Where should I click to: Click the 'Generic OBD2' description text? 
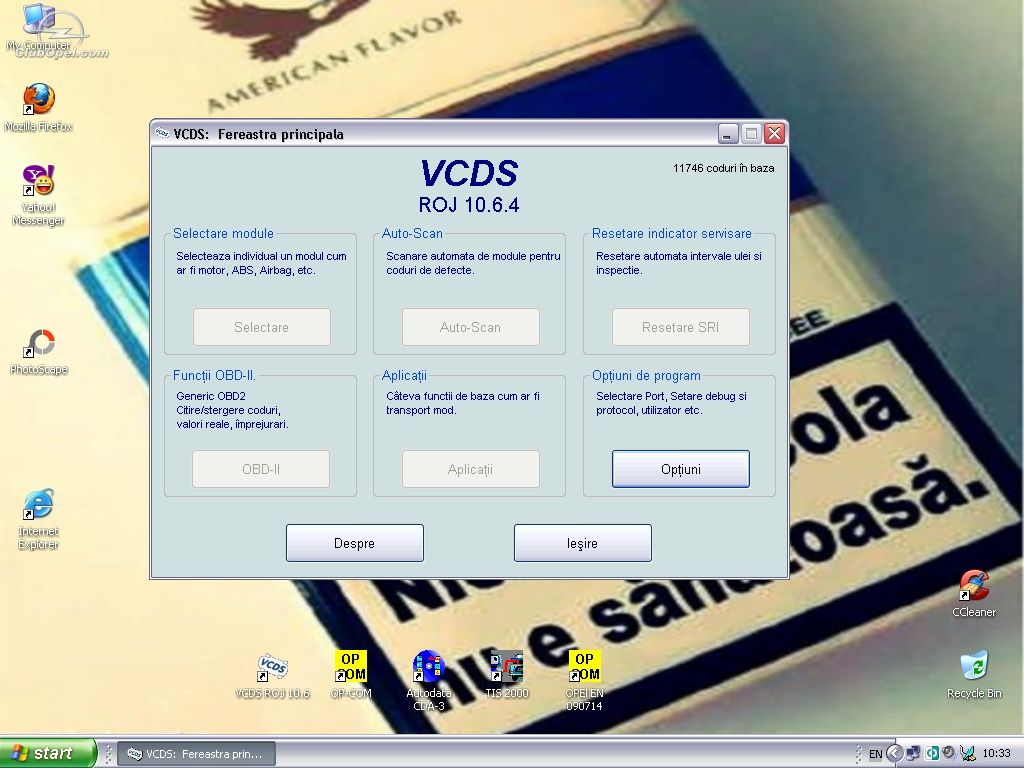[x=211, y=396]
